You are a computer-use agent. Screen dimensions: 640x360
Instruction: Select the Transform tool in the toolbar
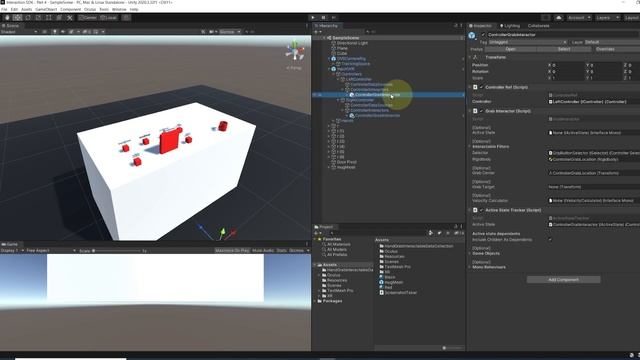coord(59,18)
